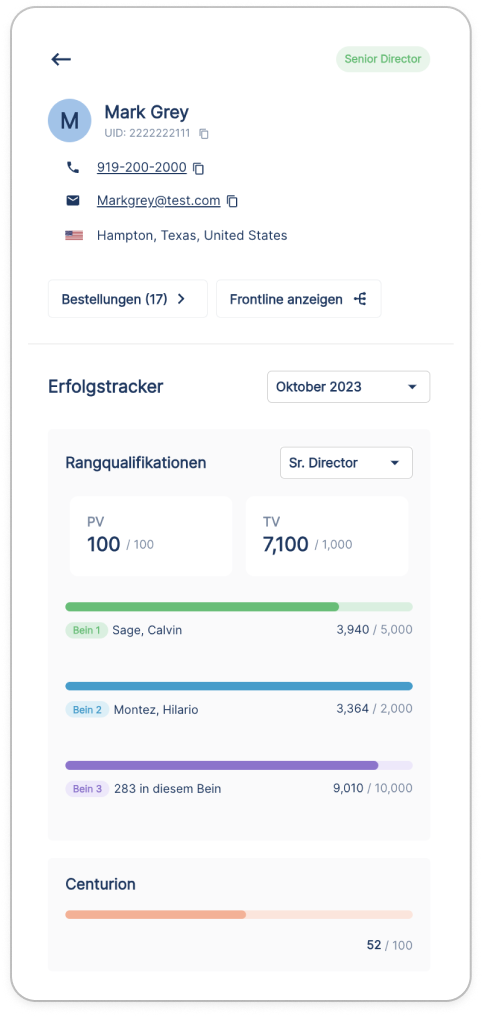Copy the email address Markgrey@test.com
The height and width of the screenshot is (1016, 482).
coord(233,202)
